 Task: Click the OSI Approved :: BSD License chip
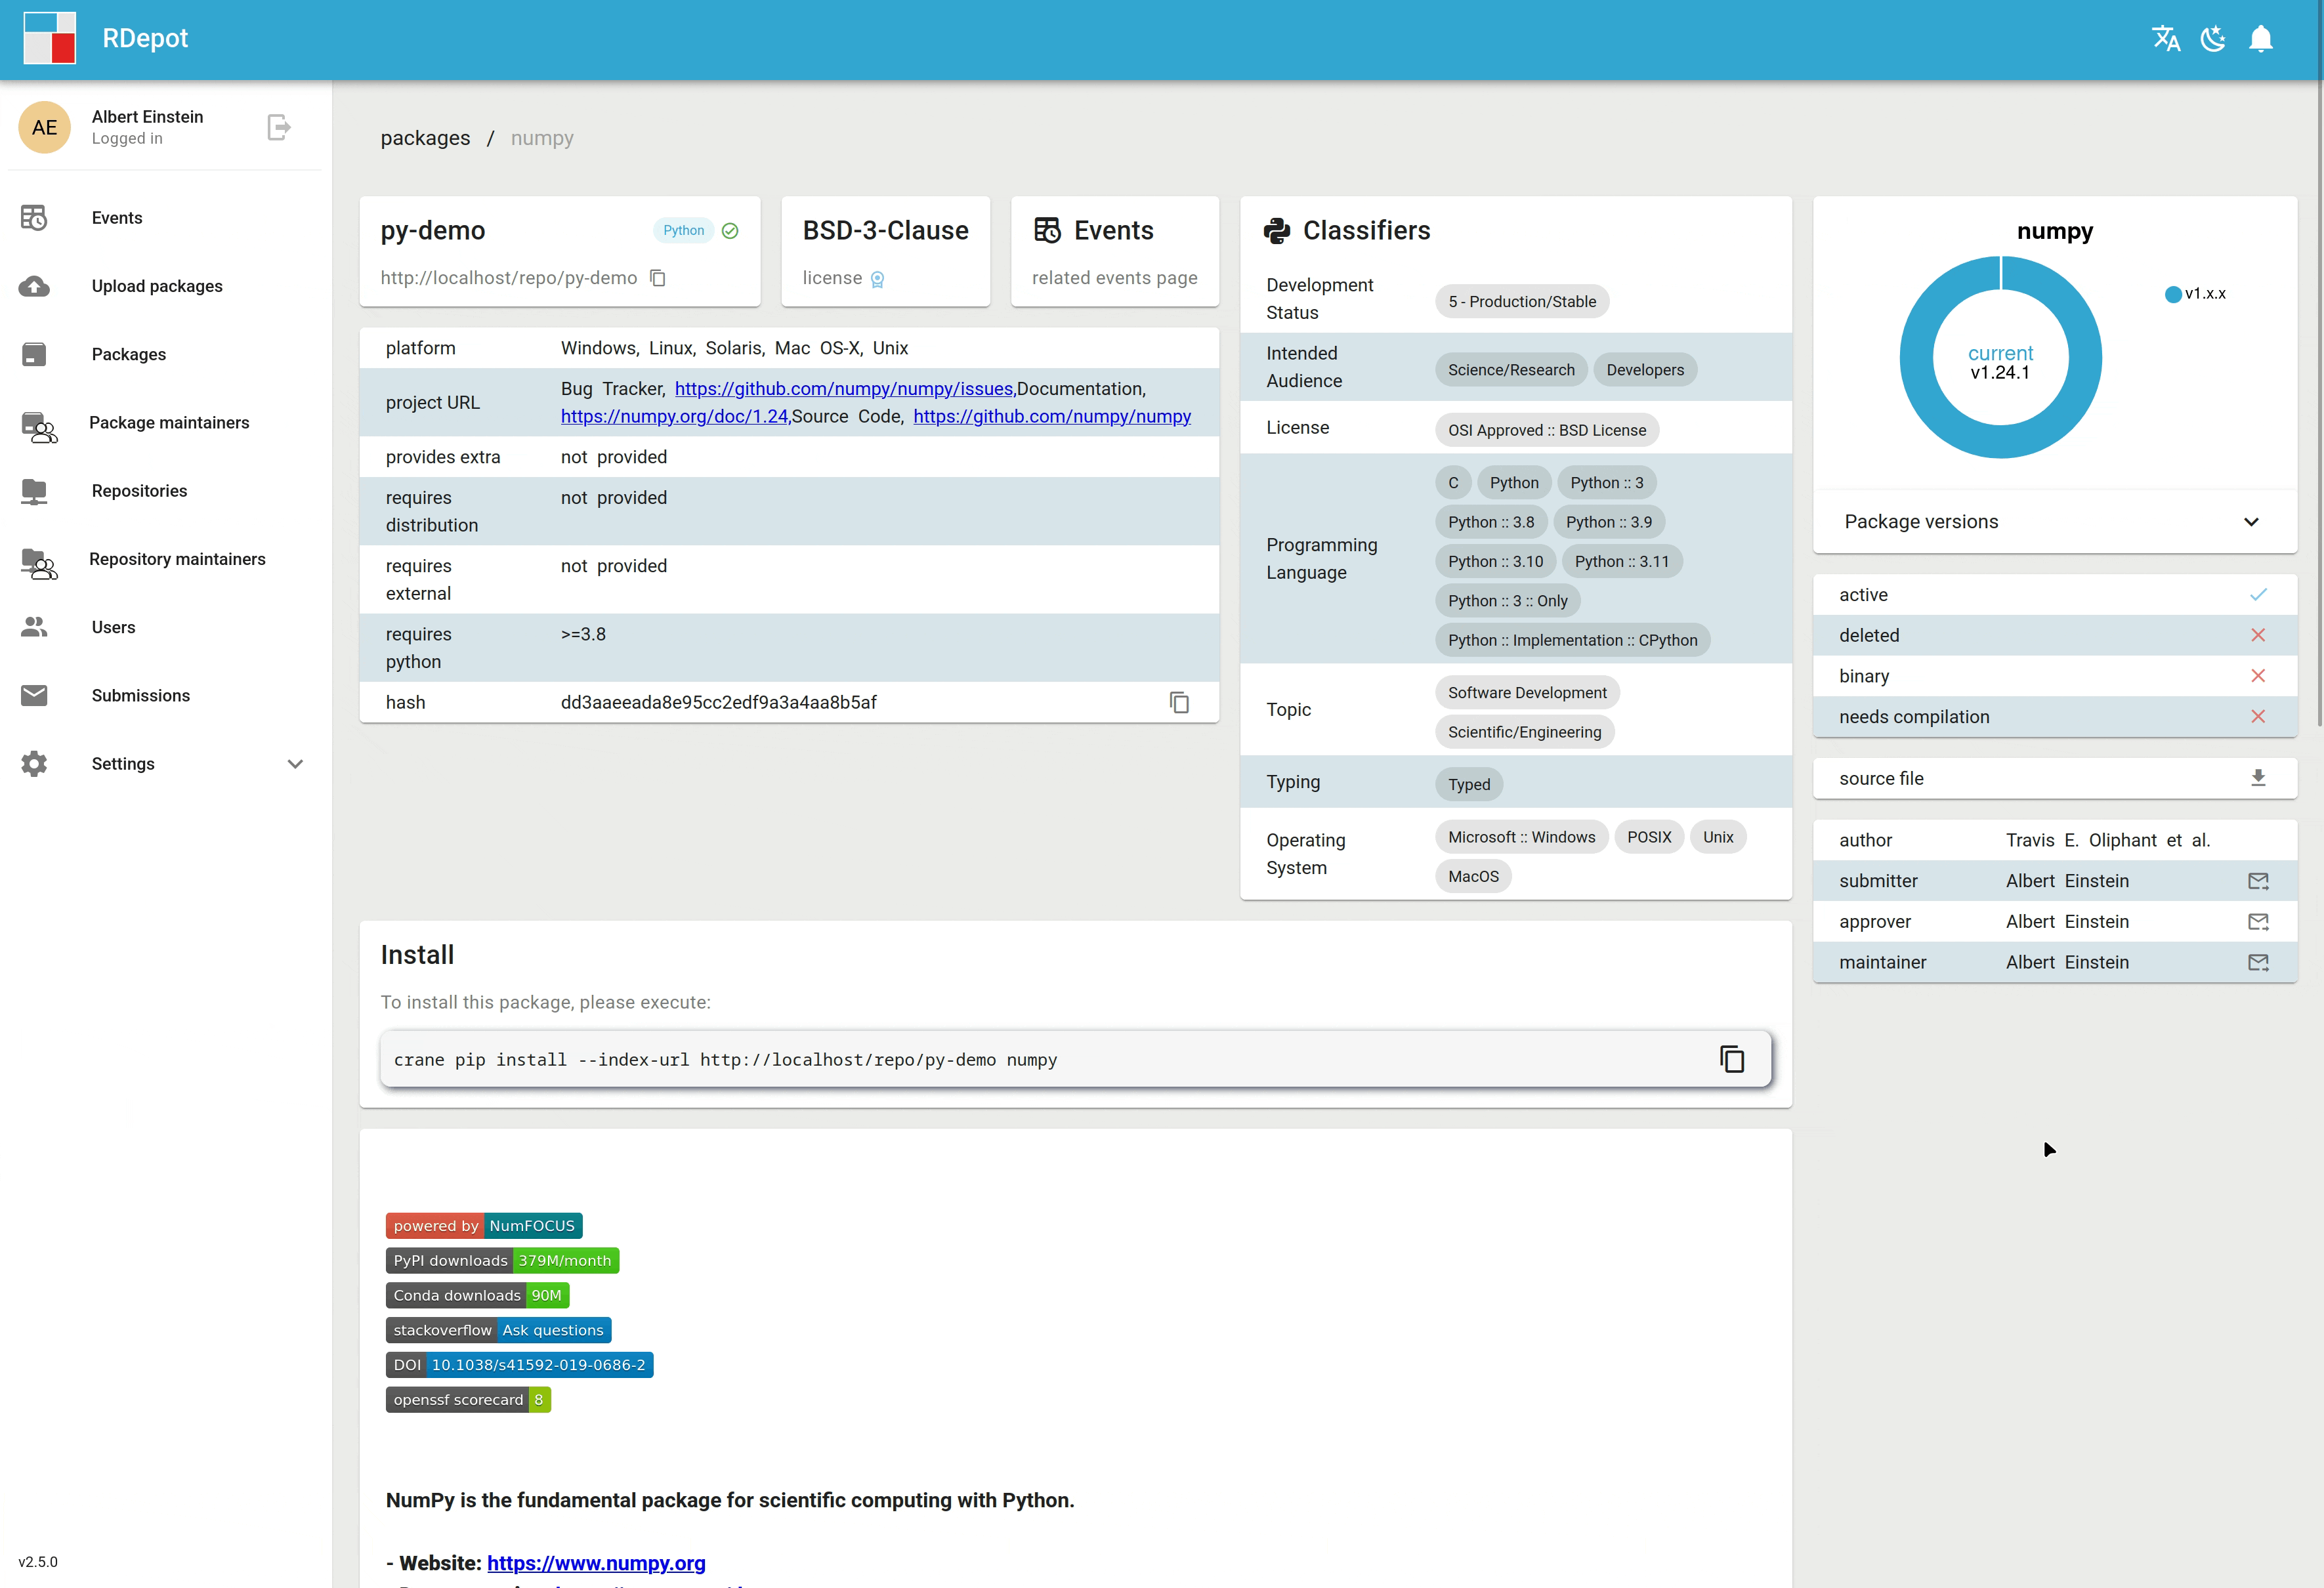click(1547, 430)
